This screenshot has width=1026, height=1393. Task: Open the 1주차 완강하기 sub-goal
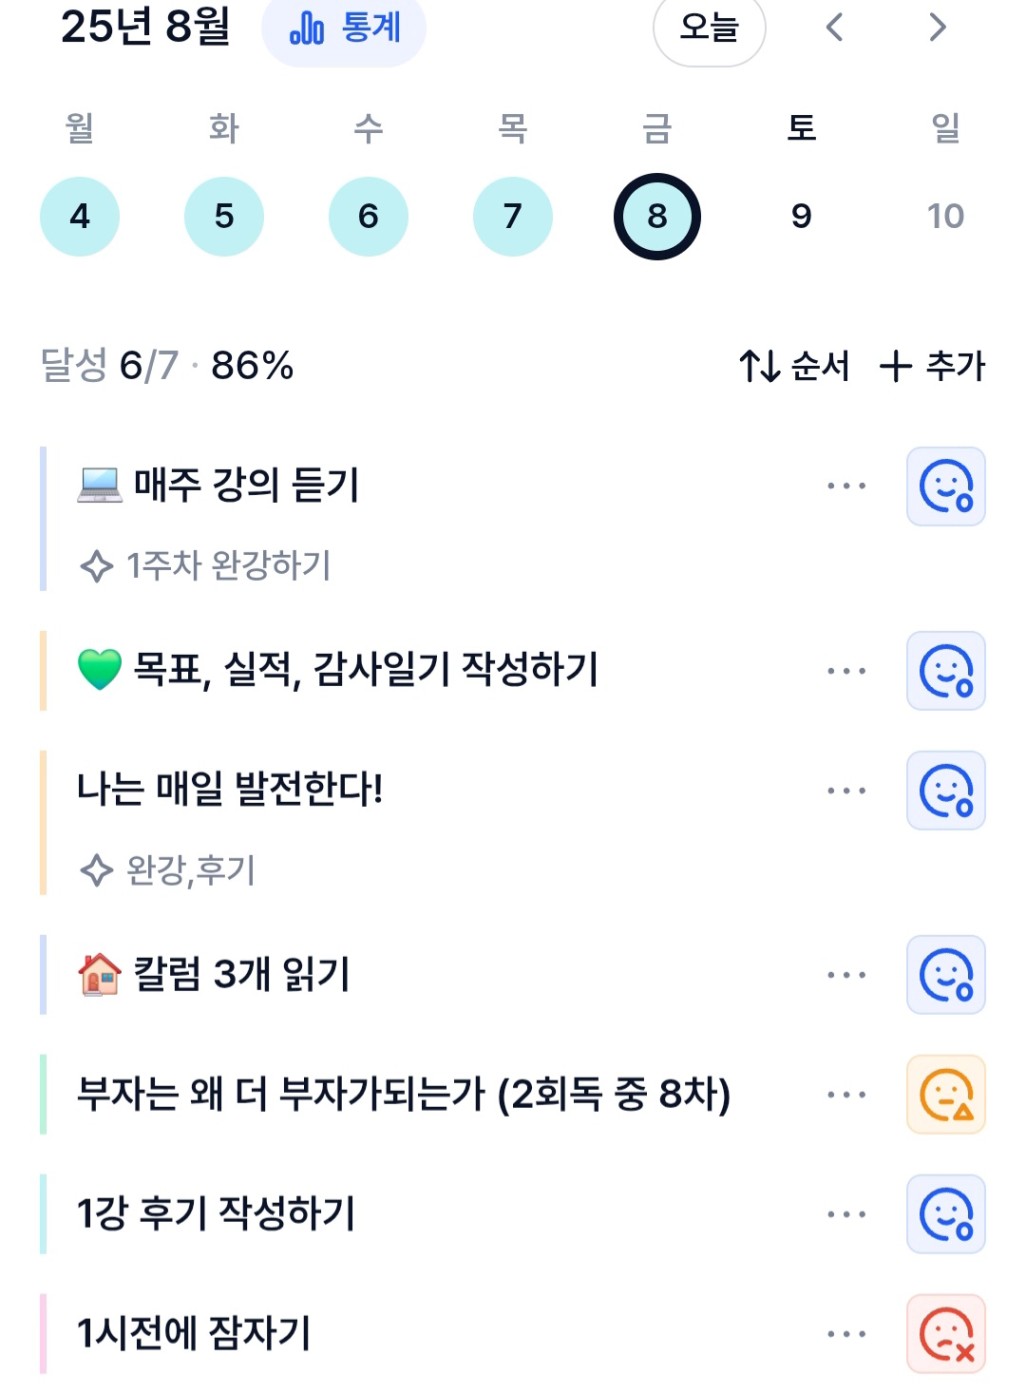205,566
